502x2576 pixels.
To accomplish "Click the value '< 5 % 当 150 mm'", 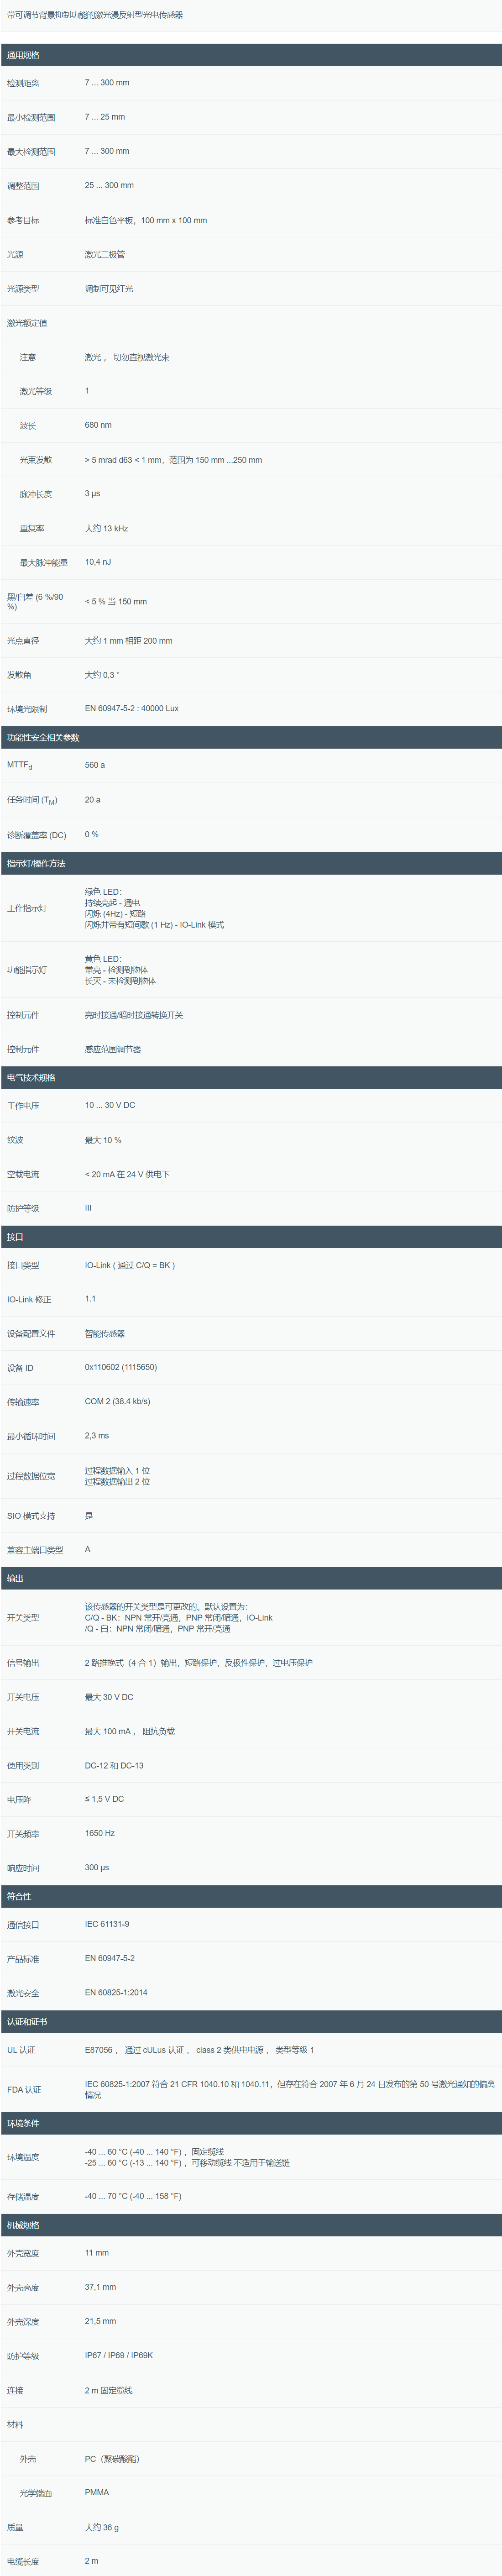I will [x=116, y=602].
